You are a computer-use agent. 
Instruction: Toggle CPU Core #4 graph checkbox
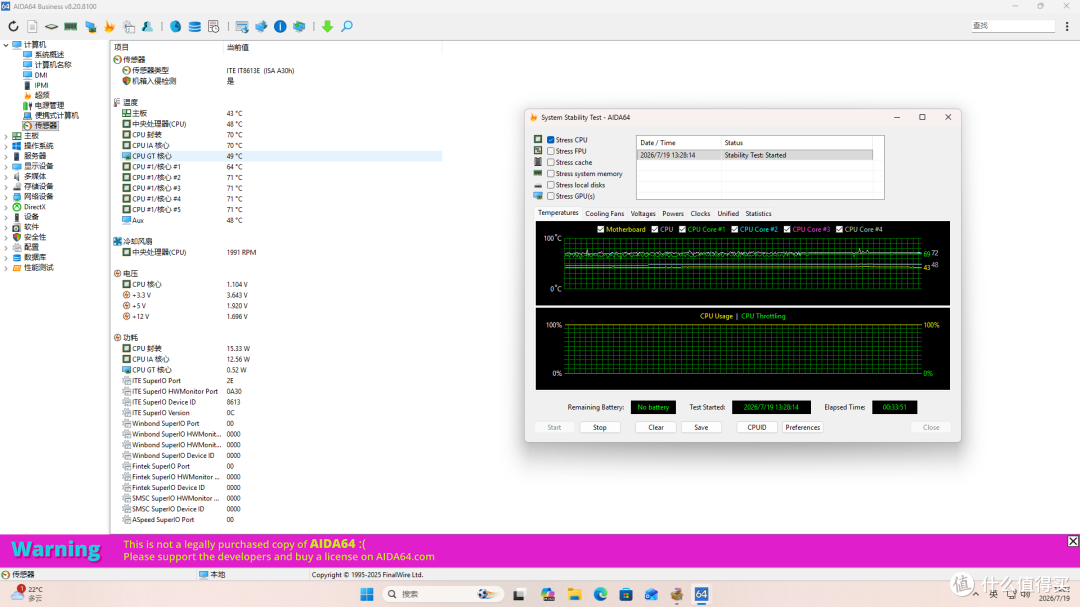click(840, 229)
